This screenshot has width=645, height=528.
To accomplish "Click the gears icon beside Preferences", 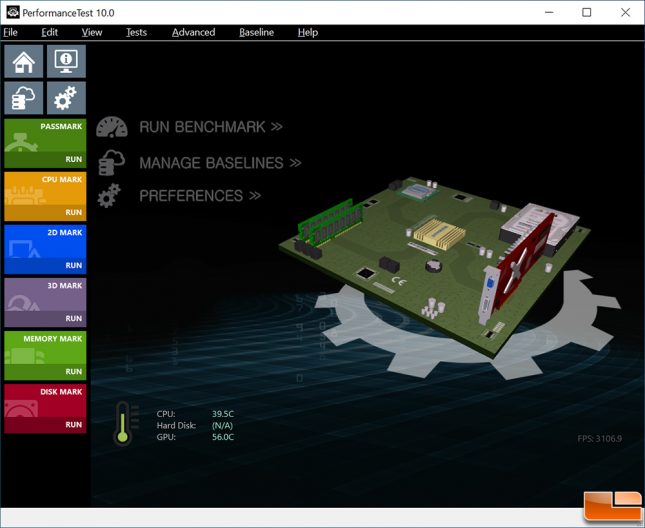I will pos(109,196).
